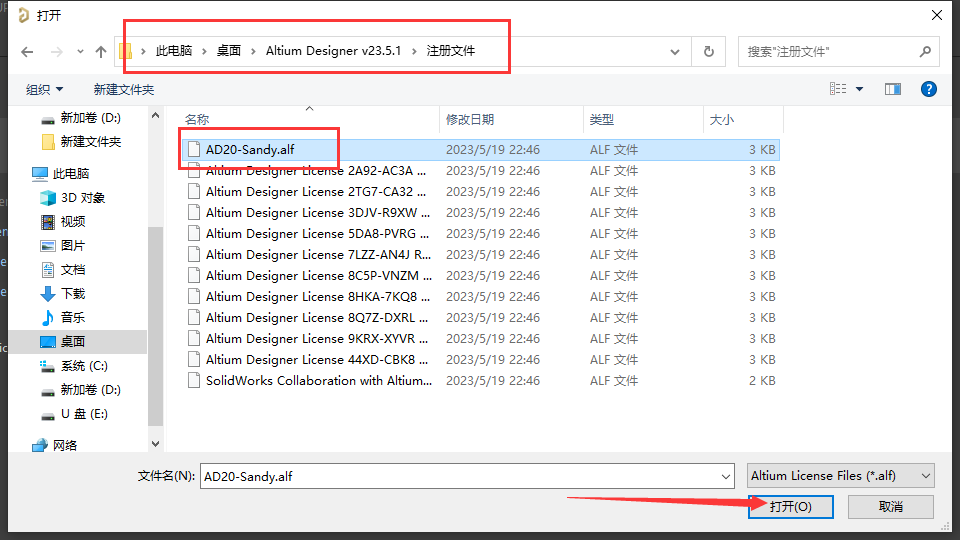Image resolution: width=960 pixels, height=540 pixels.
Task: Select 此电脑 in navigation tree
Action: pos(60,174)
